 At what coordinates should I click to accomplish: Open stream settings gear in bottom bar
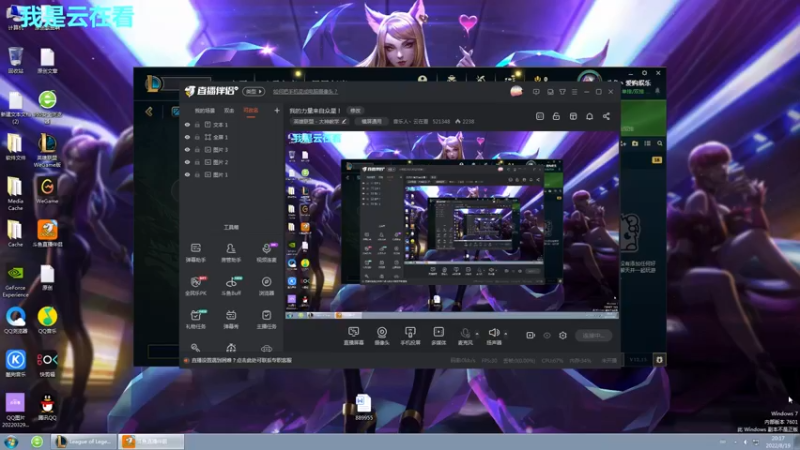coord(563,335)
